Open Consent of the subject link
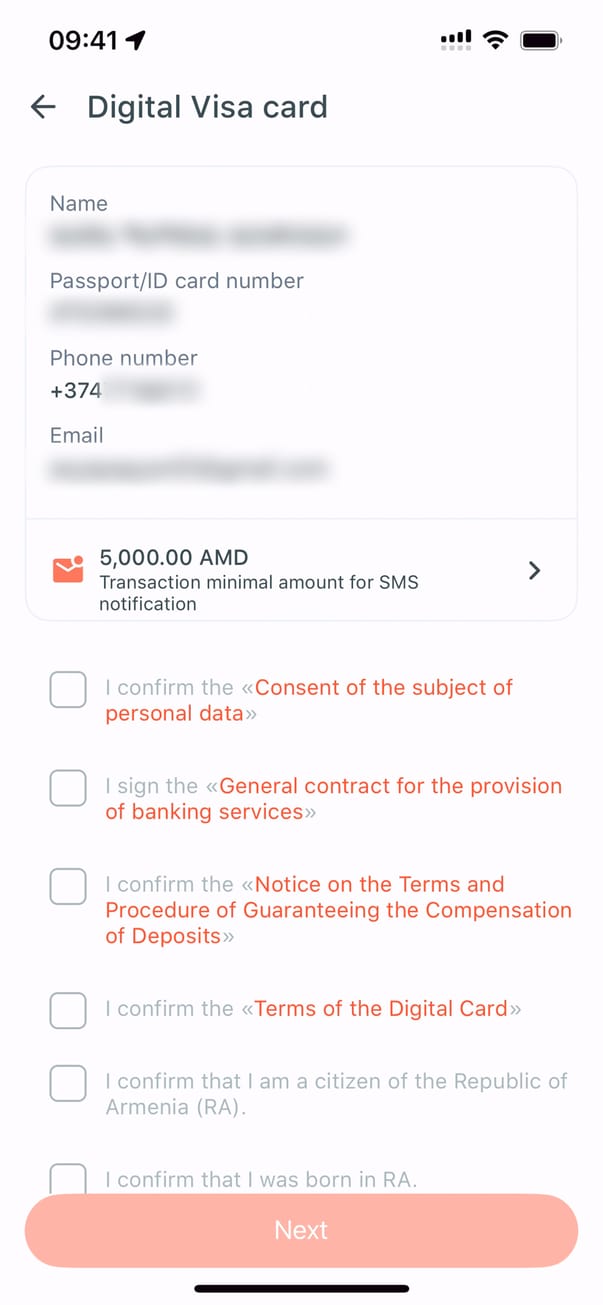603x1305 pixels. click(383, 688)
